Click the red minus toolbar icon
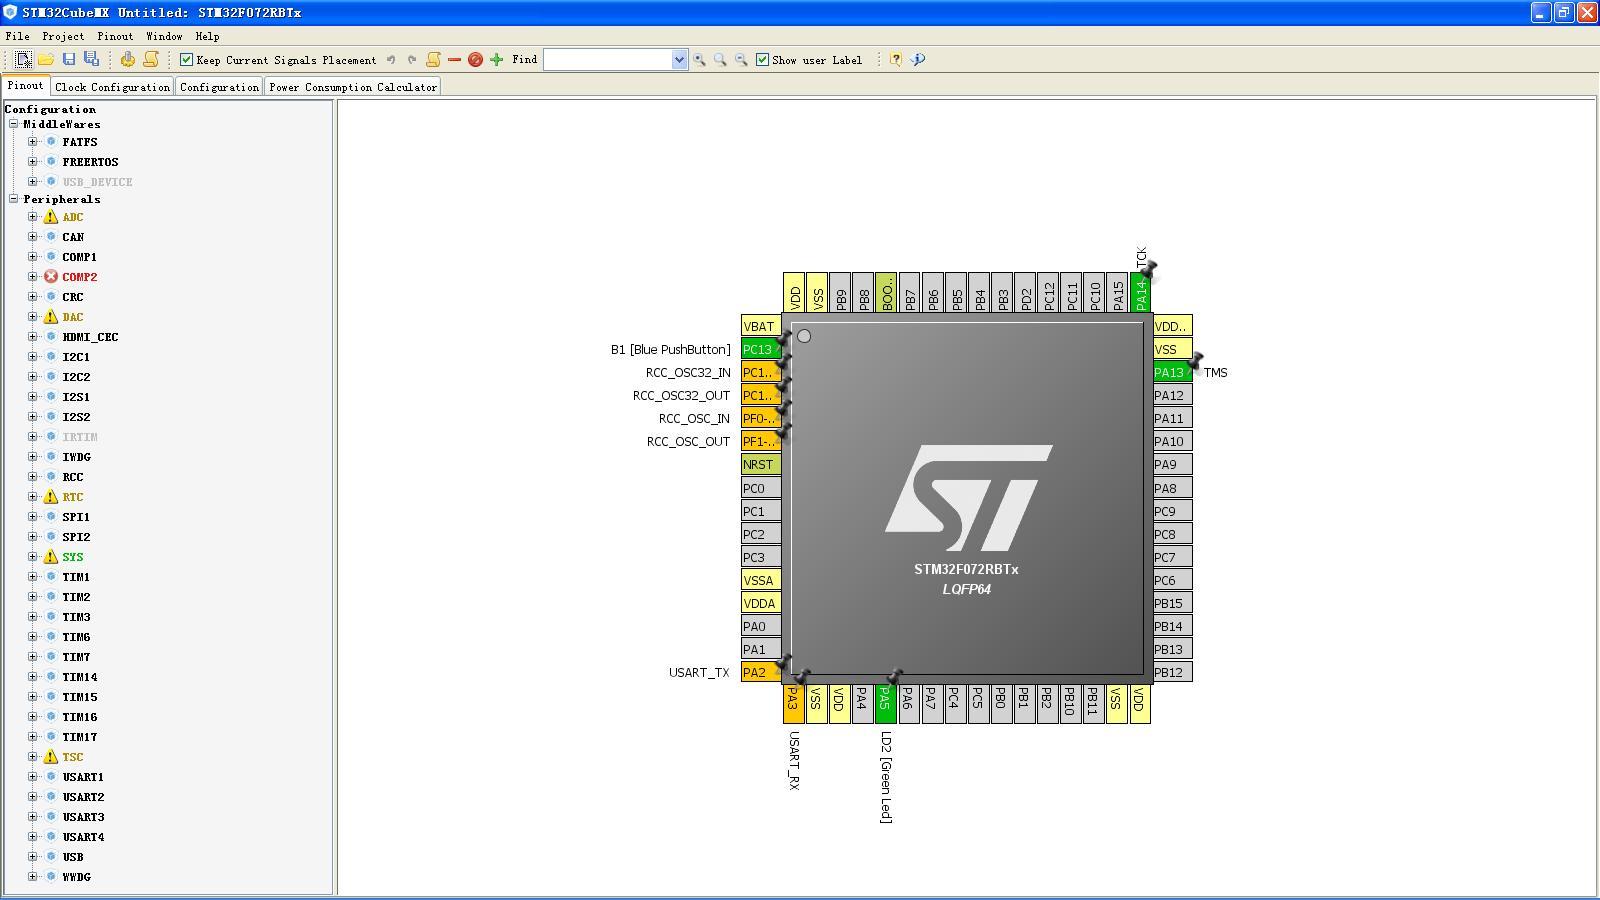Screen dimensions: 1600x900 454,60
